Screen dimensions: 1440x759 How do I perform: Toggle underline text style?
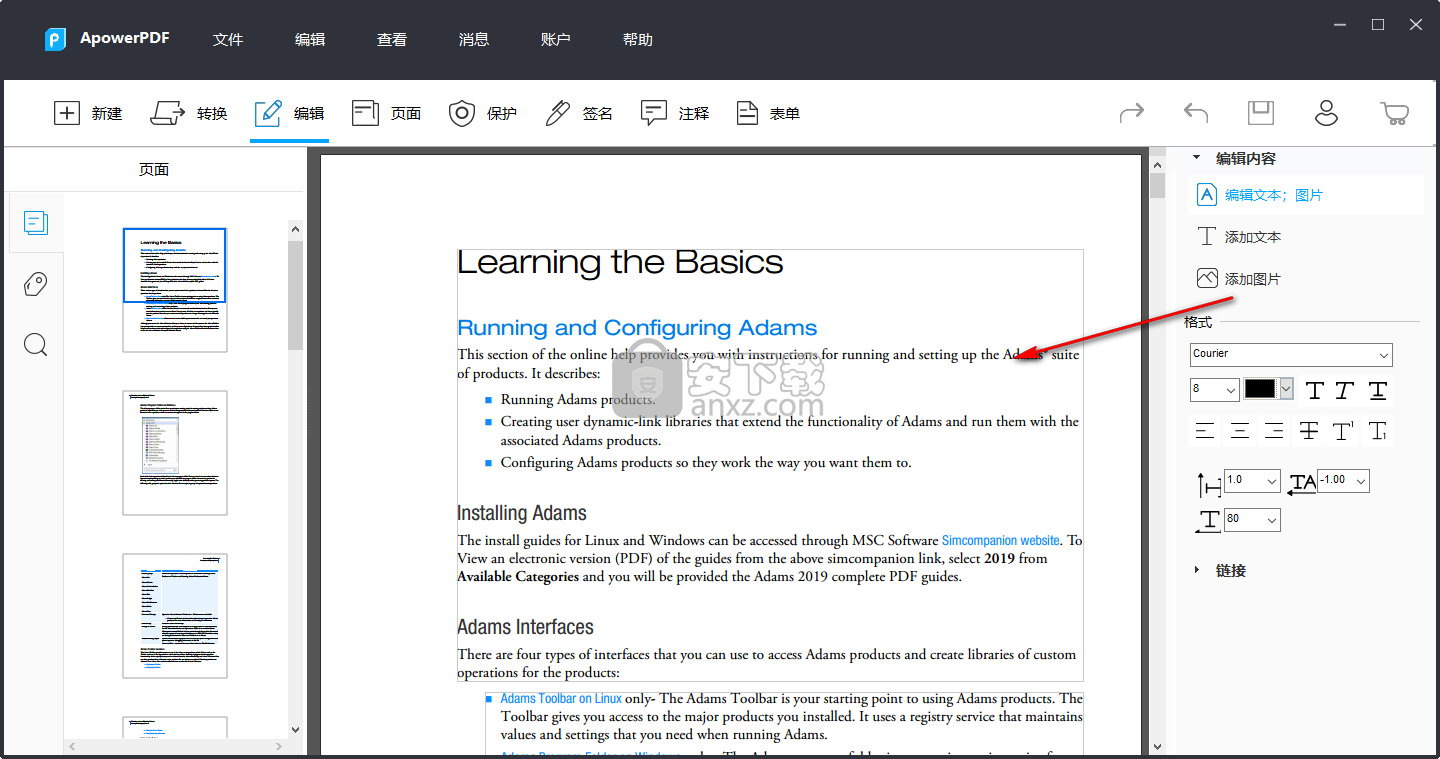1378,390
